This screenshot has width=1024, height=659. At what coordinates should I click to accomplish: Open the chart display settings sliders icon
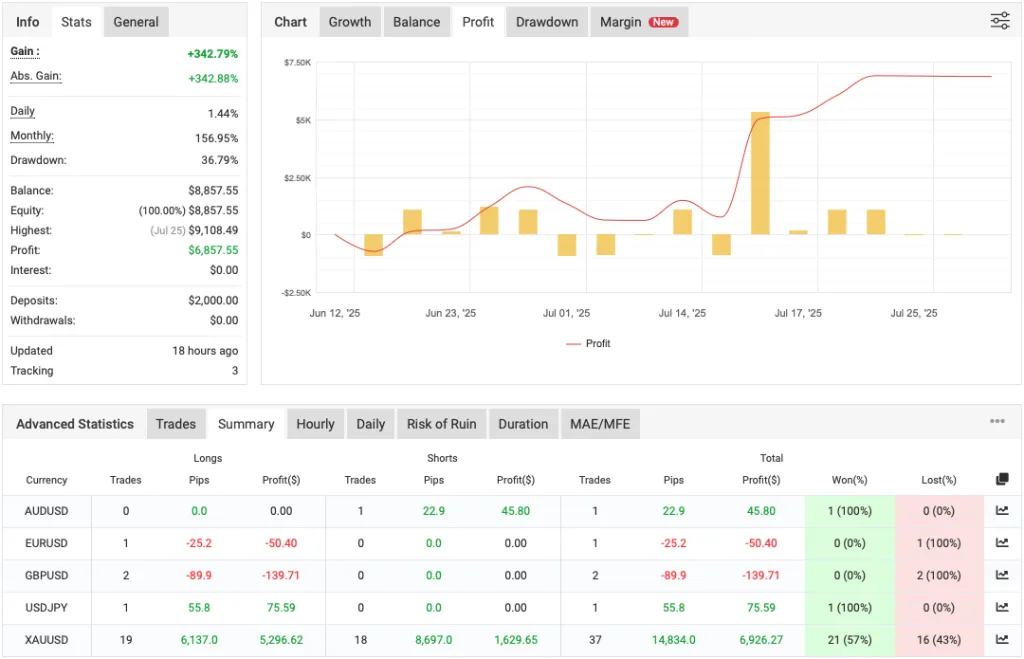click(x=999, y=20)
